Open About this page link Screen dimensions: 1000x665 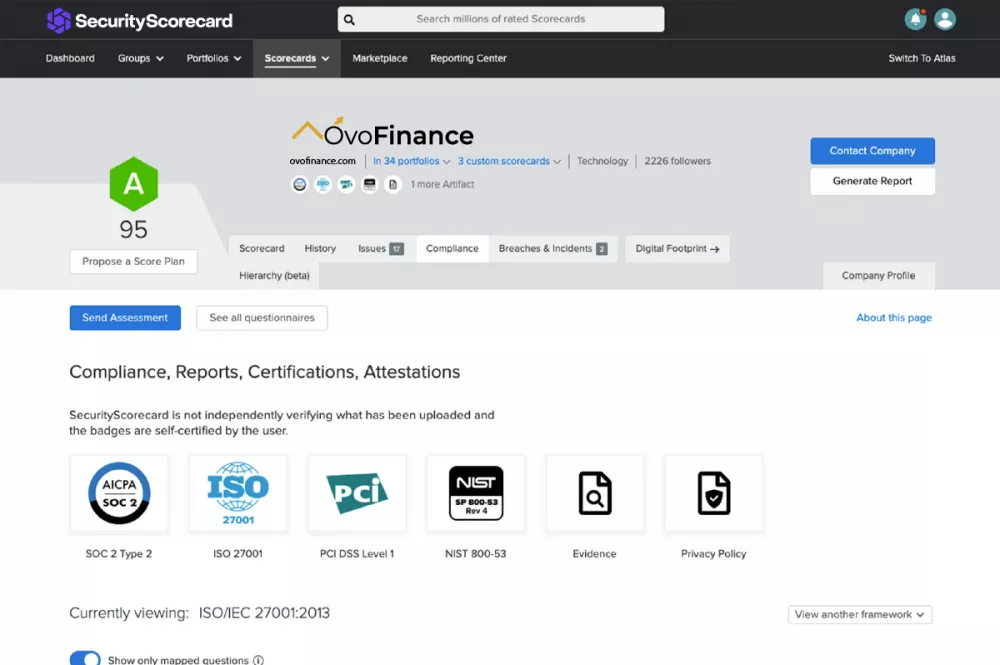pos(893,318)
